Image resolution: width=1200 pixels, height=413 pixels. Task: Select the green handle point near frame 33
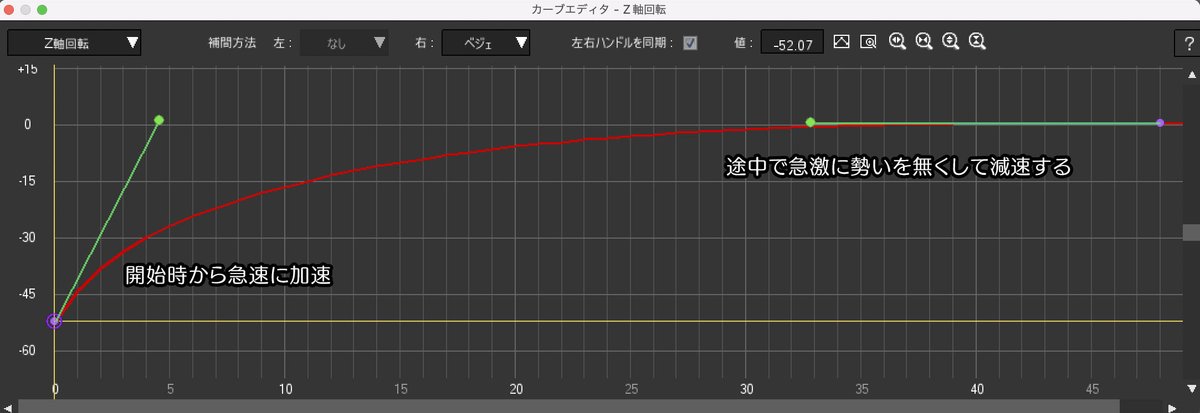tap(810, 123)
